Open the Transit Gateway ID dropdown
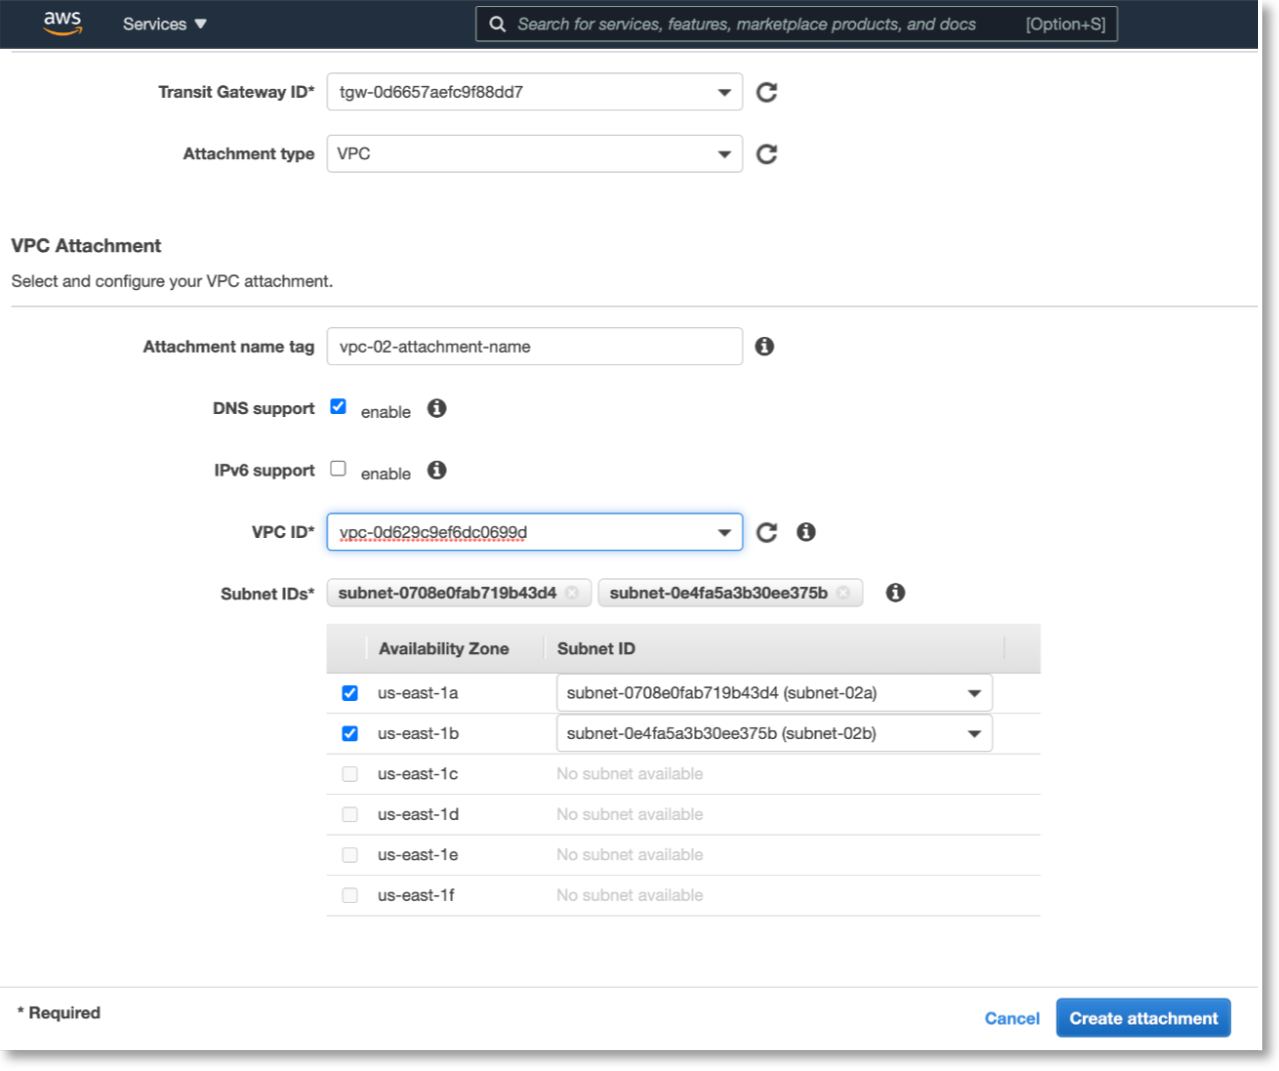Viewport: 1279px width, 1071px height. [x=534, y=92]
